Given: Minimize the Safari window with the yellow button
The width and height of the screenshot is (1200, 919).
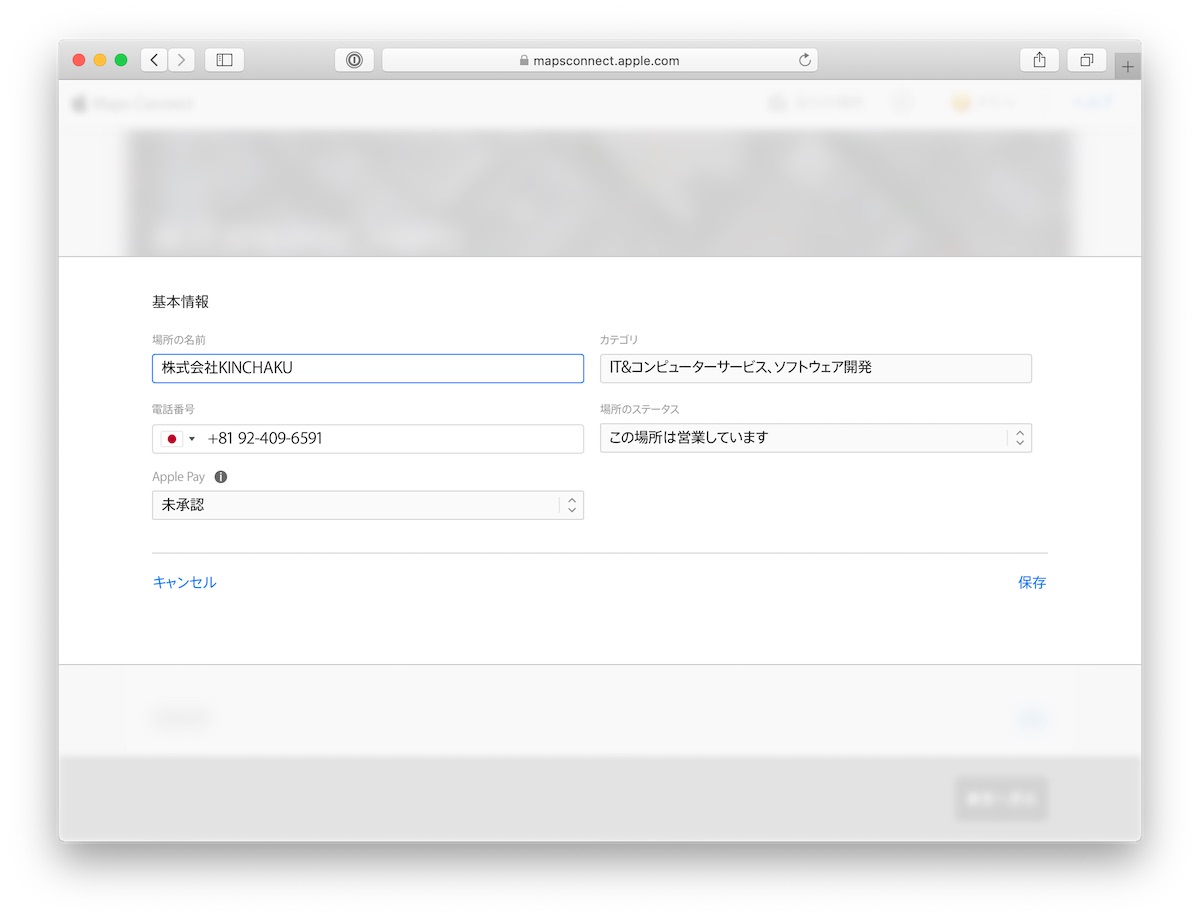Looking at the screenshot, I should point(100,60).
